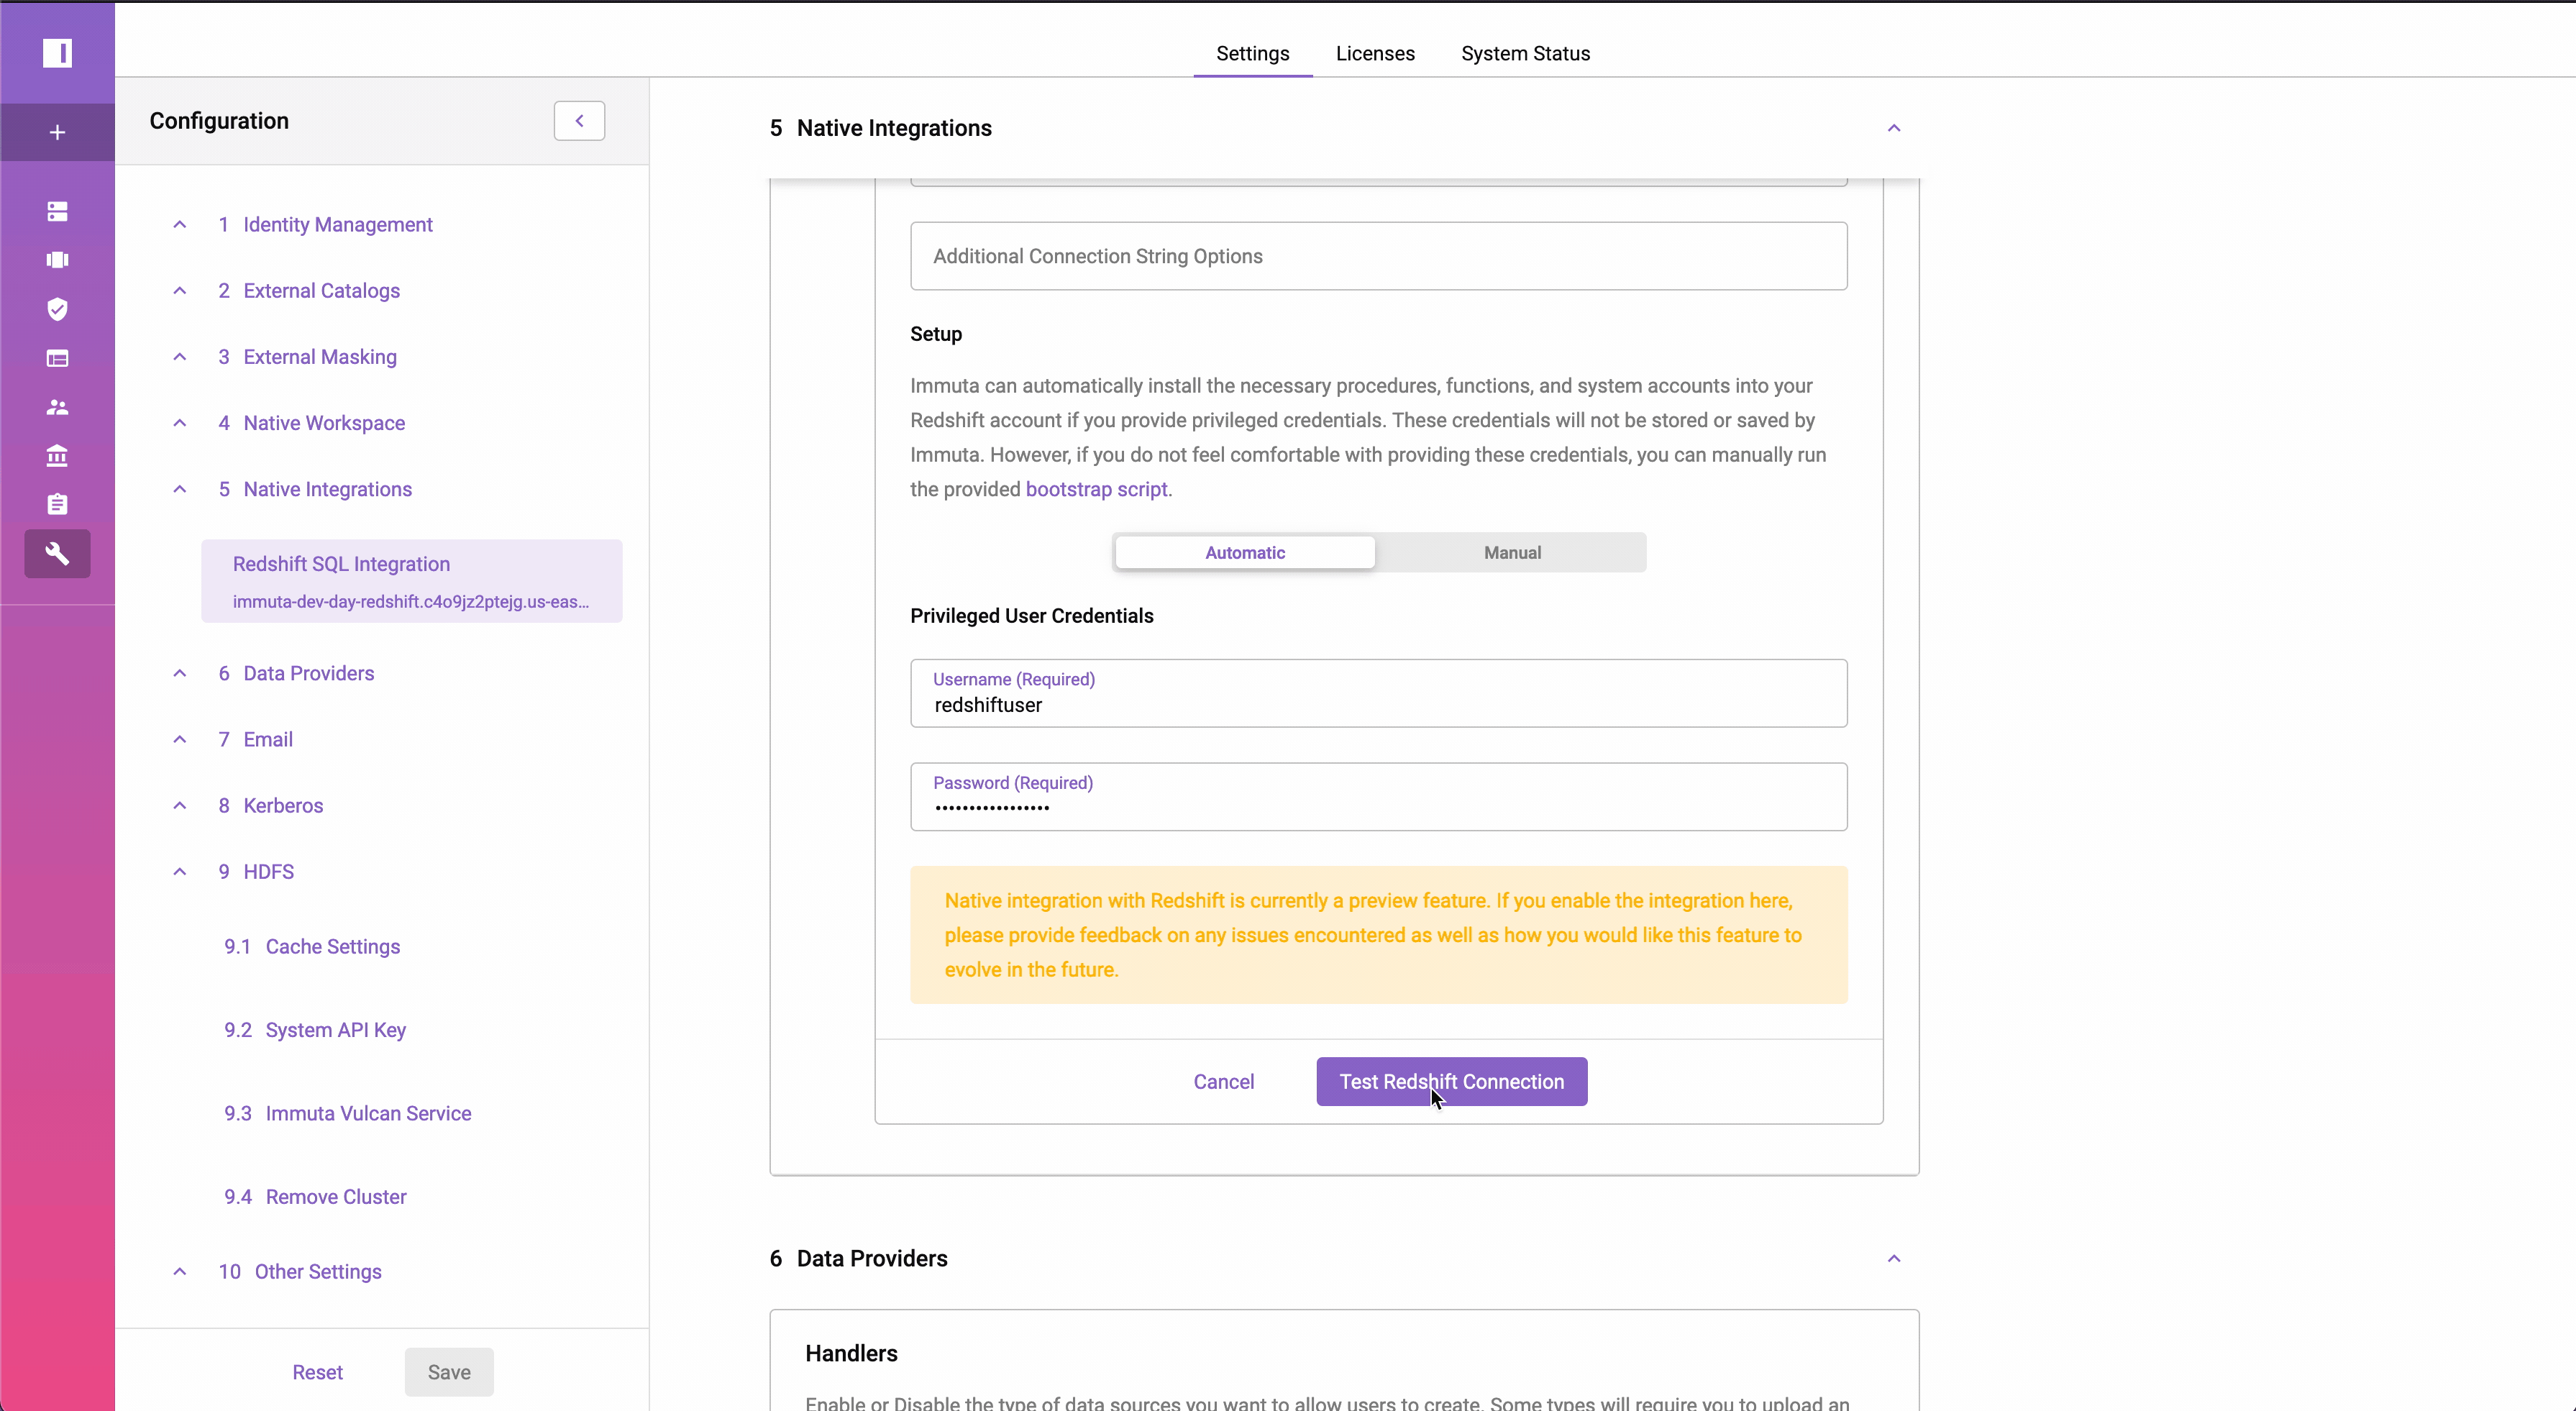Viewport: 2576px width, 1411px height.
Task: Open the plus create-new menu icon
Action: [x=57, y=132]
